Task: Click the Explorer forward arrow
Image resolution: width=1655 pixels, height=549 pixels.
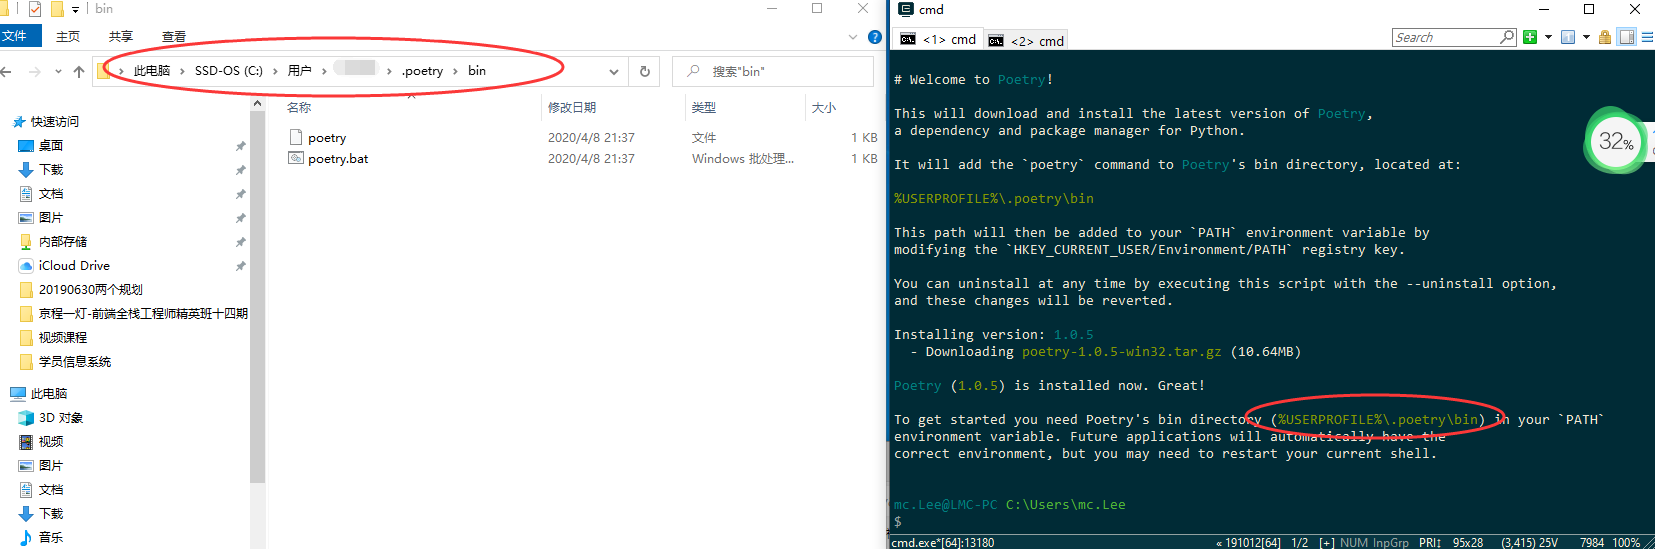Action: (x=36, y=71)
